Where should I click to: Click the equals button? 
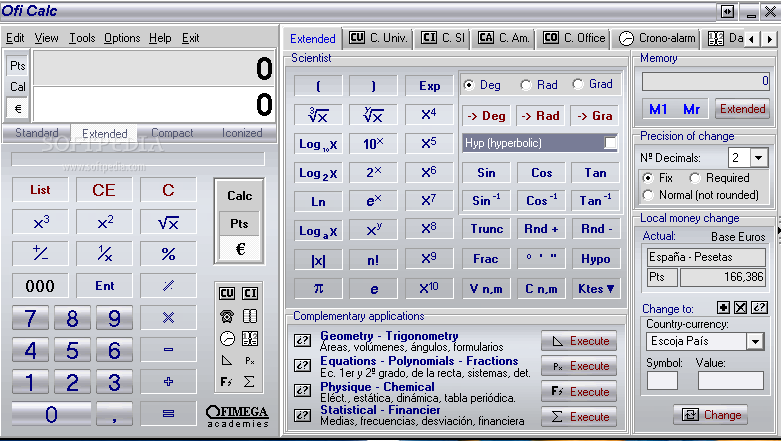[168, 413]
